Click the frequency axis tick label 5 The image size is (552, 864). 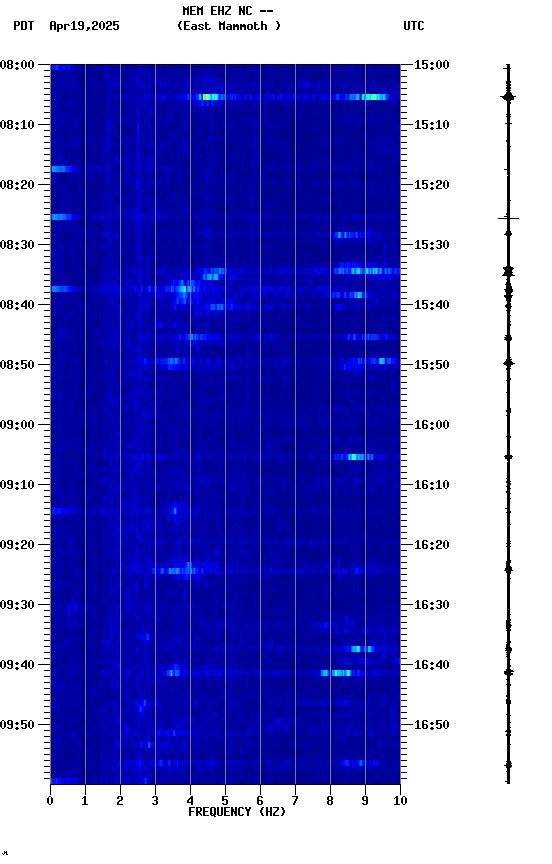[x=225, y=801]
